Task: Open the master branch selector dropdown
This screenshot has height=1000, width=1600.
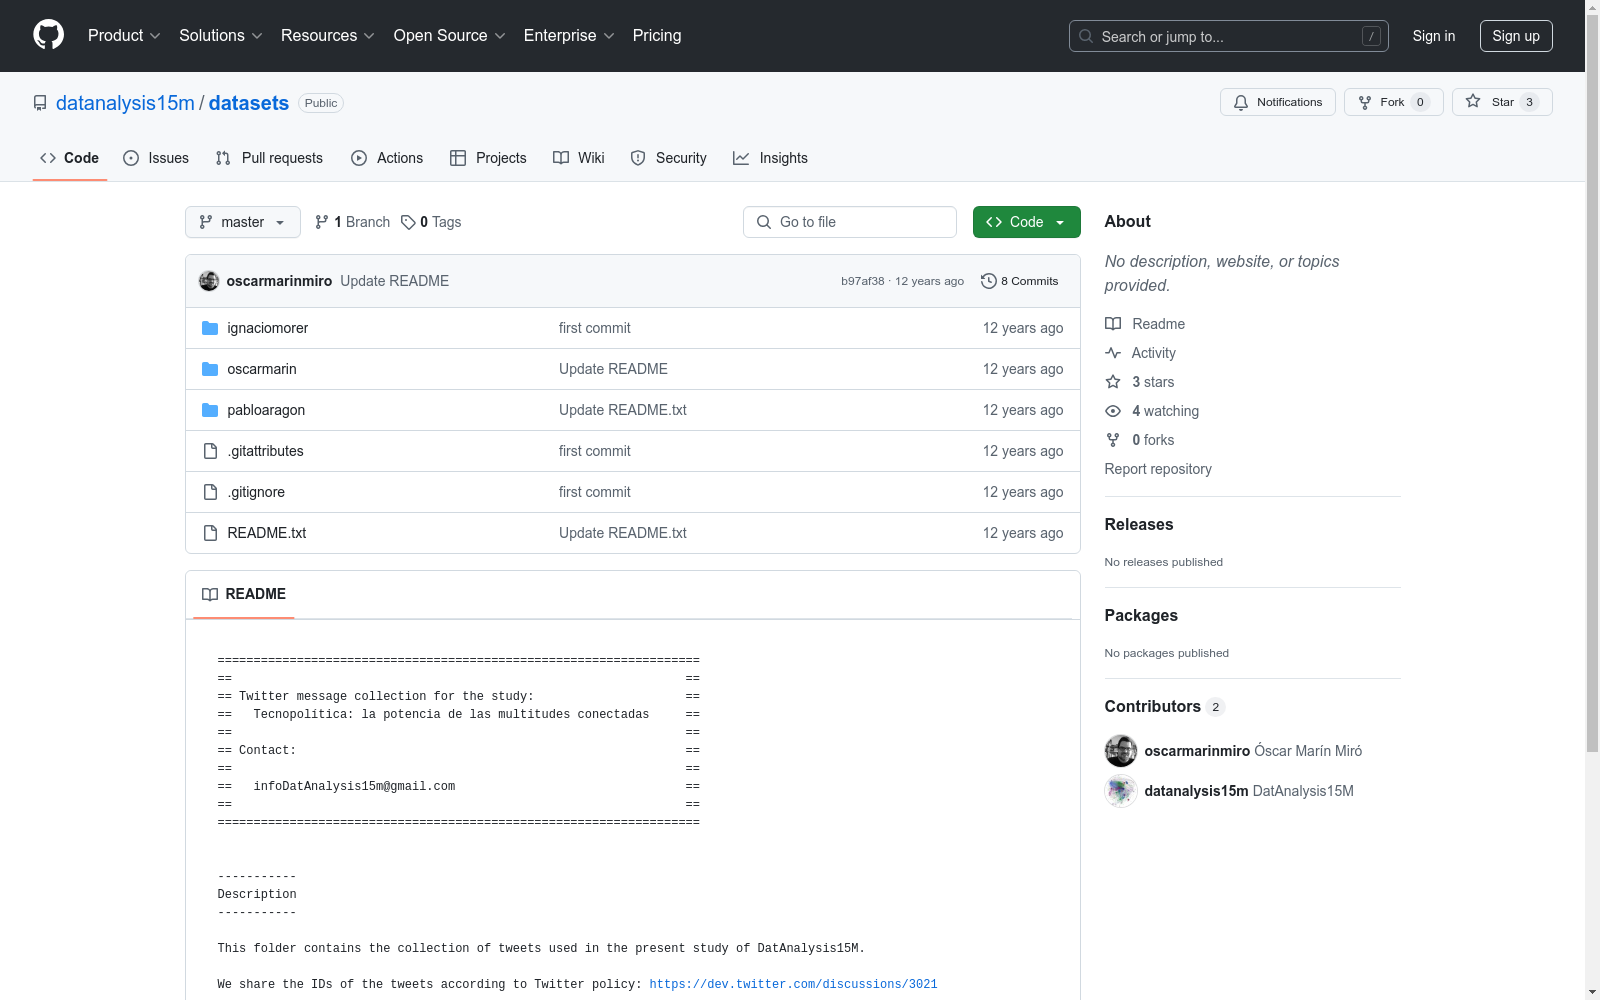Action: tap(243, 222)
